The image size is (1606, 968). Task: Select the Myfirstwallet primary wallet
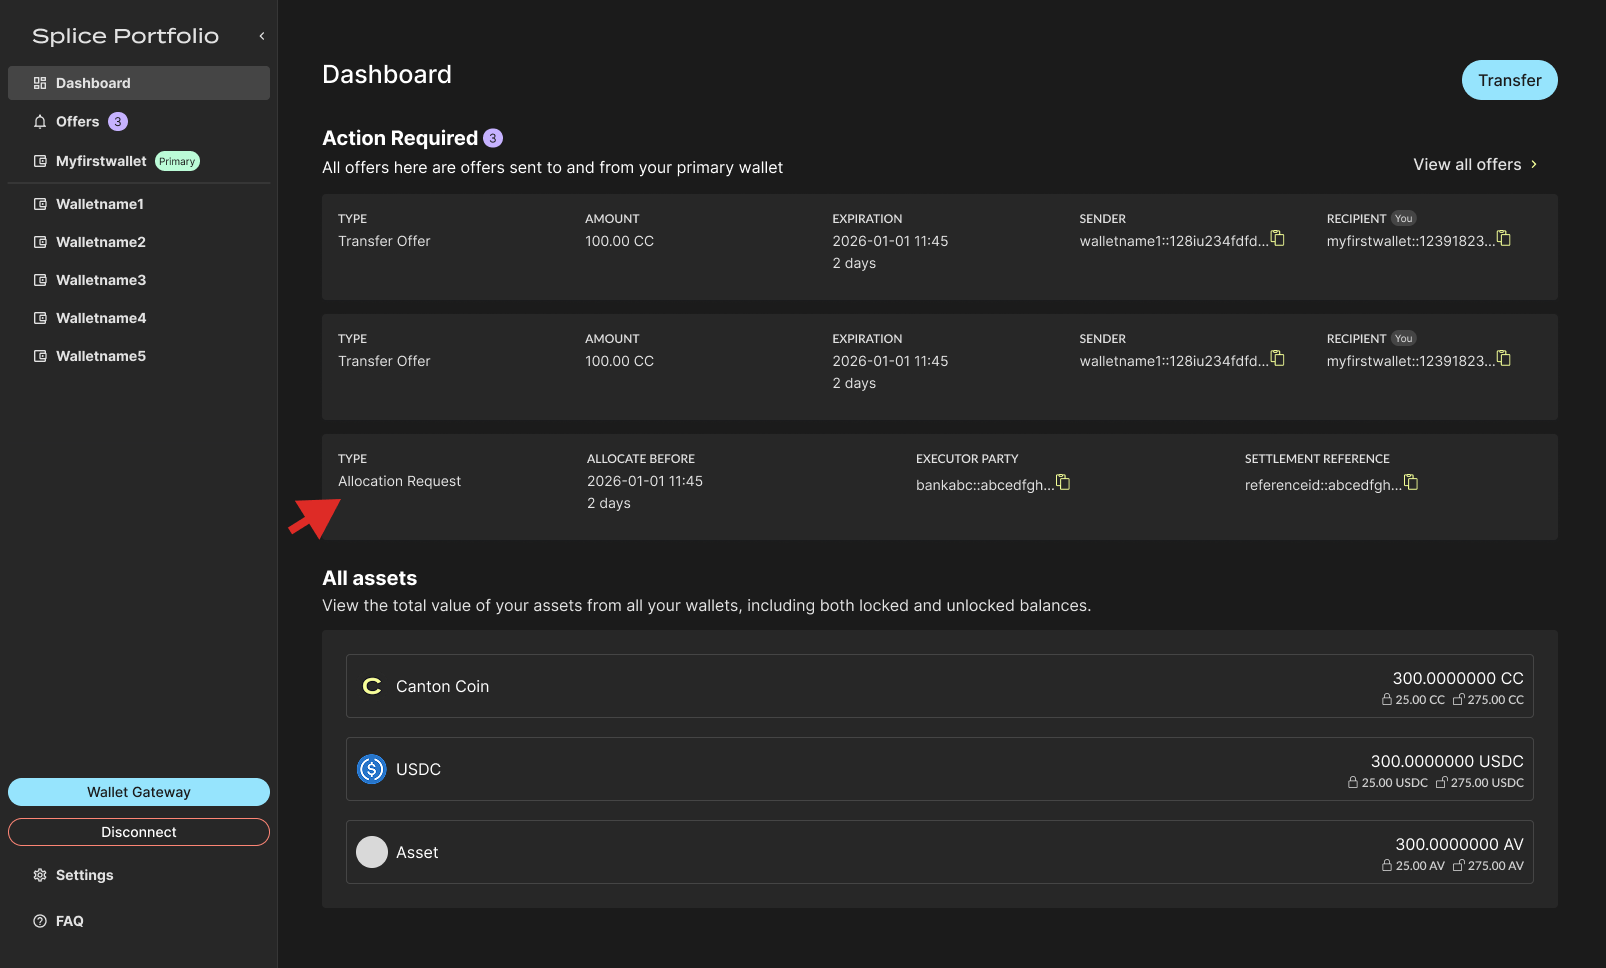pos(139,161)
